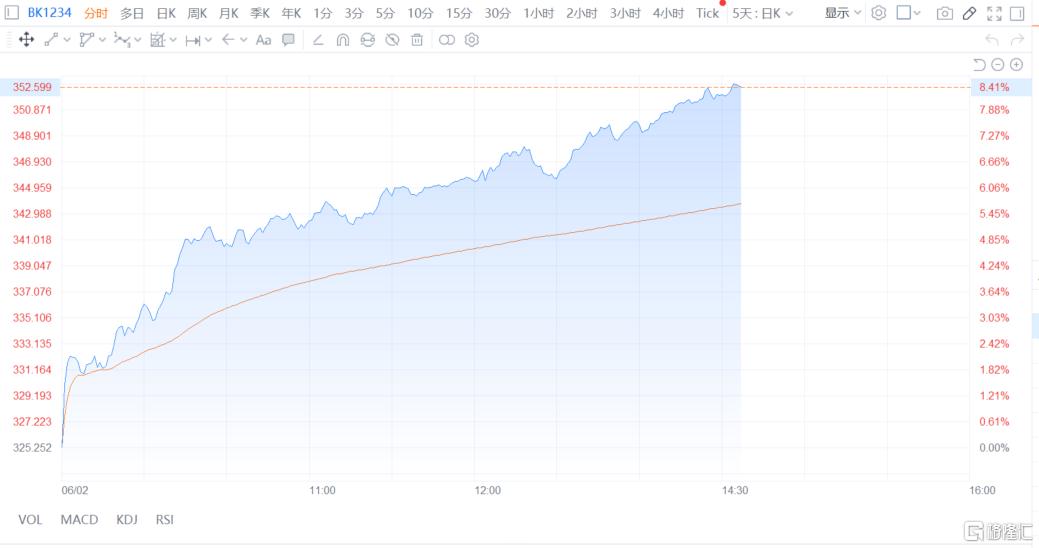1039x548 pixels.
Task: Switch to the 日K timeframe tab
Action: 166,13
